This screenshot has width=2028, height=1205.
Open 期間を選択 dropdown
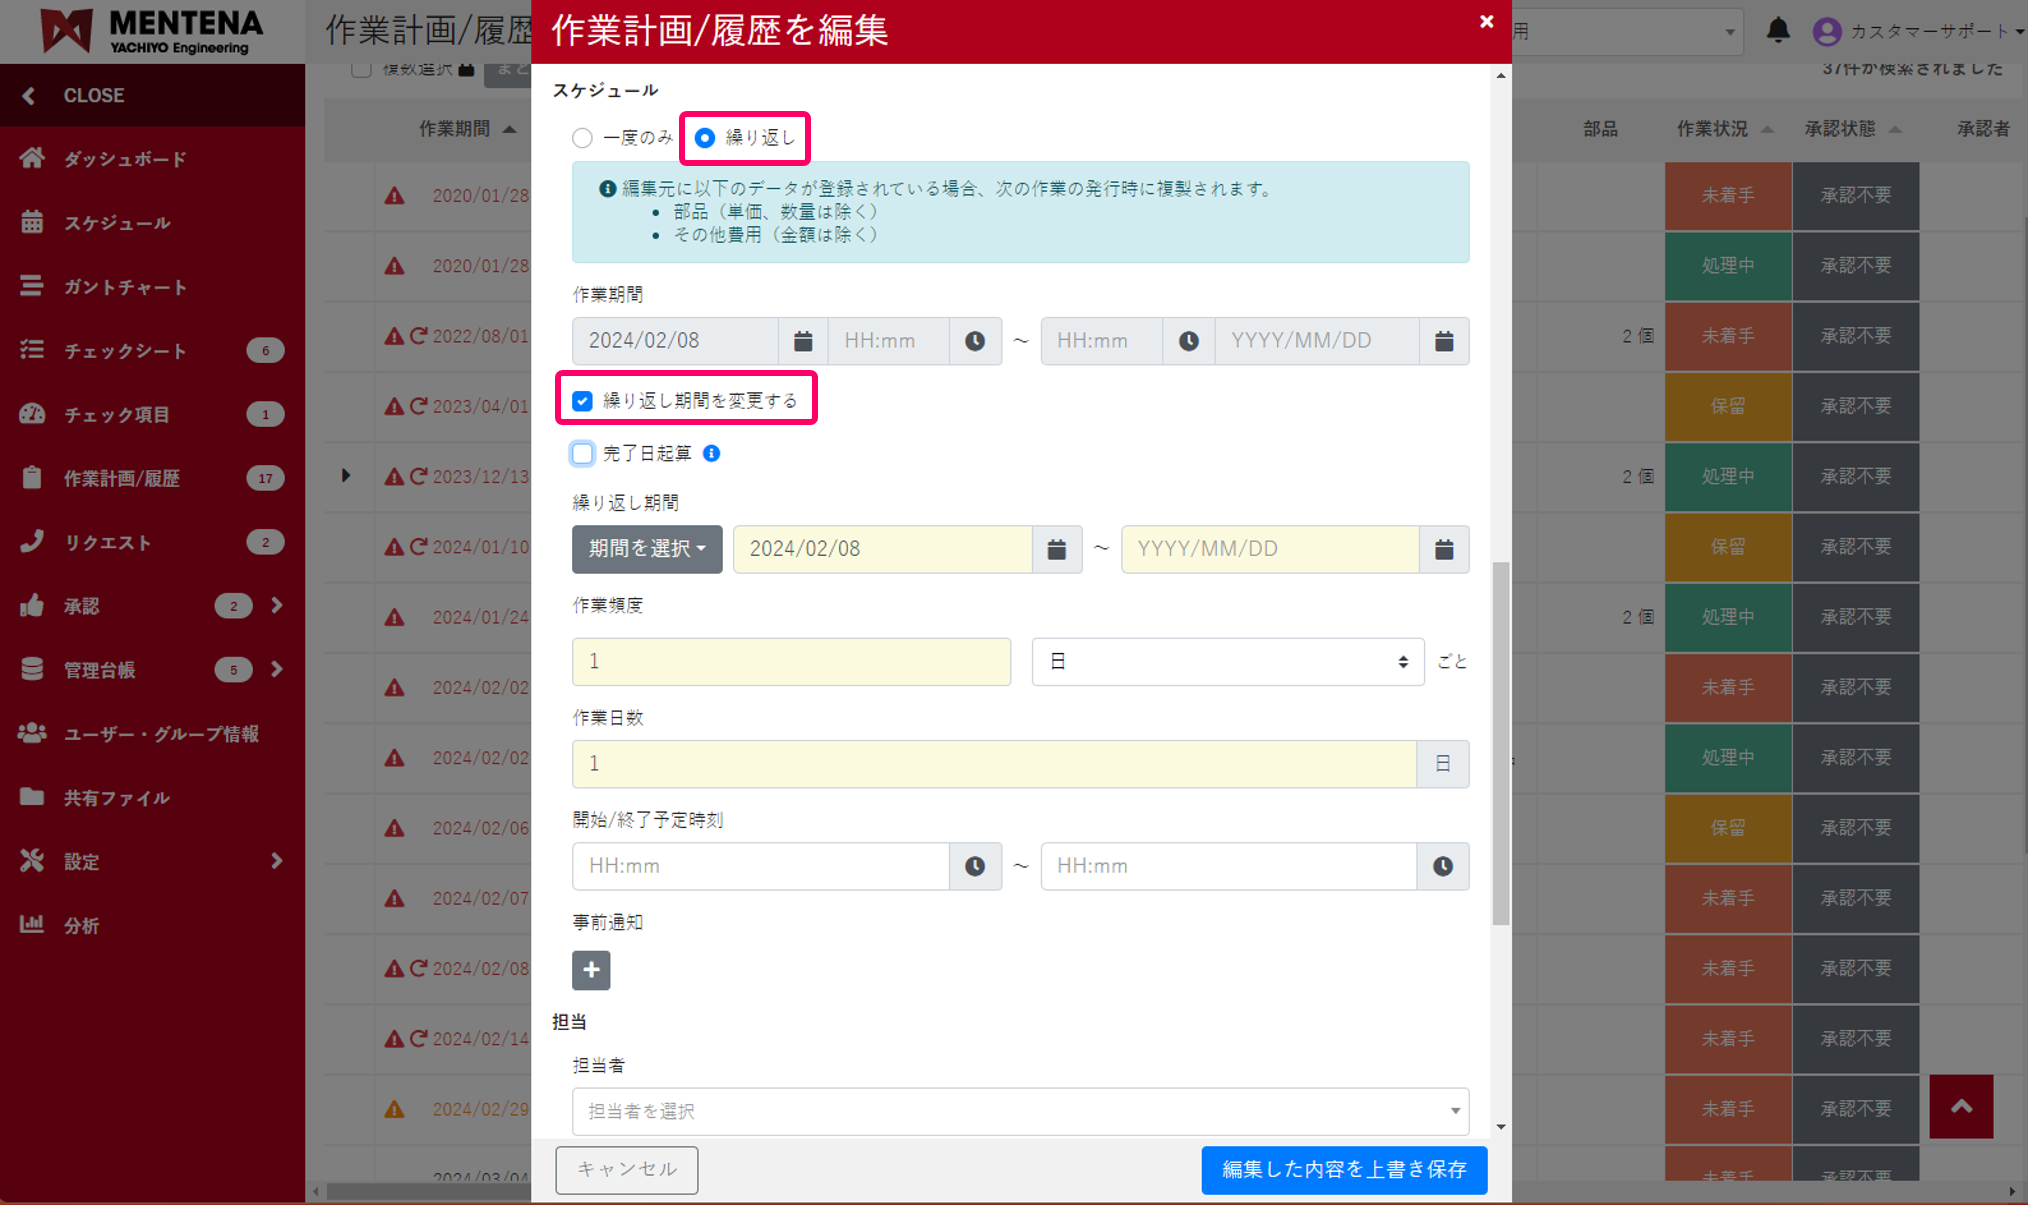click(647, 549)
